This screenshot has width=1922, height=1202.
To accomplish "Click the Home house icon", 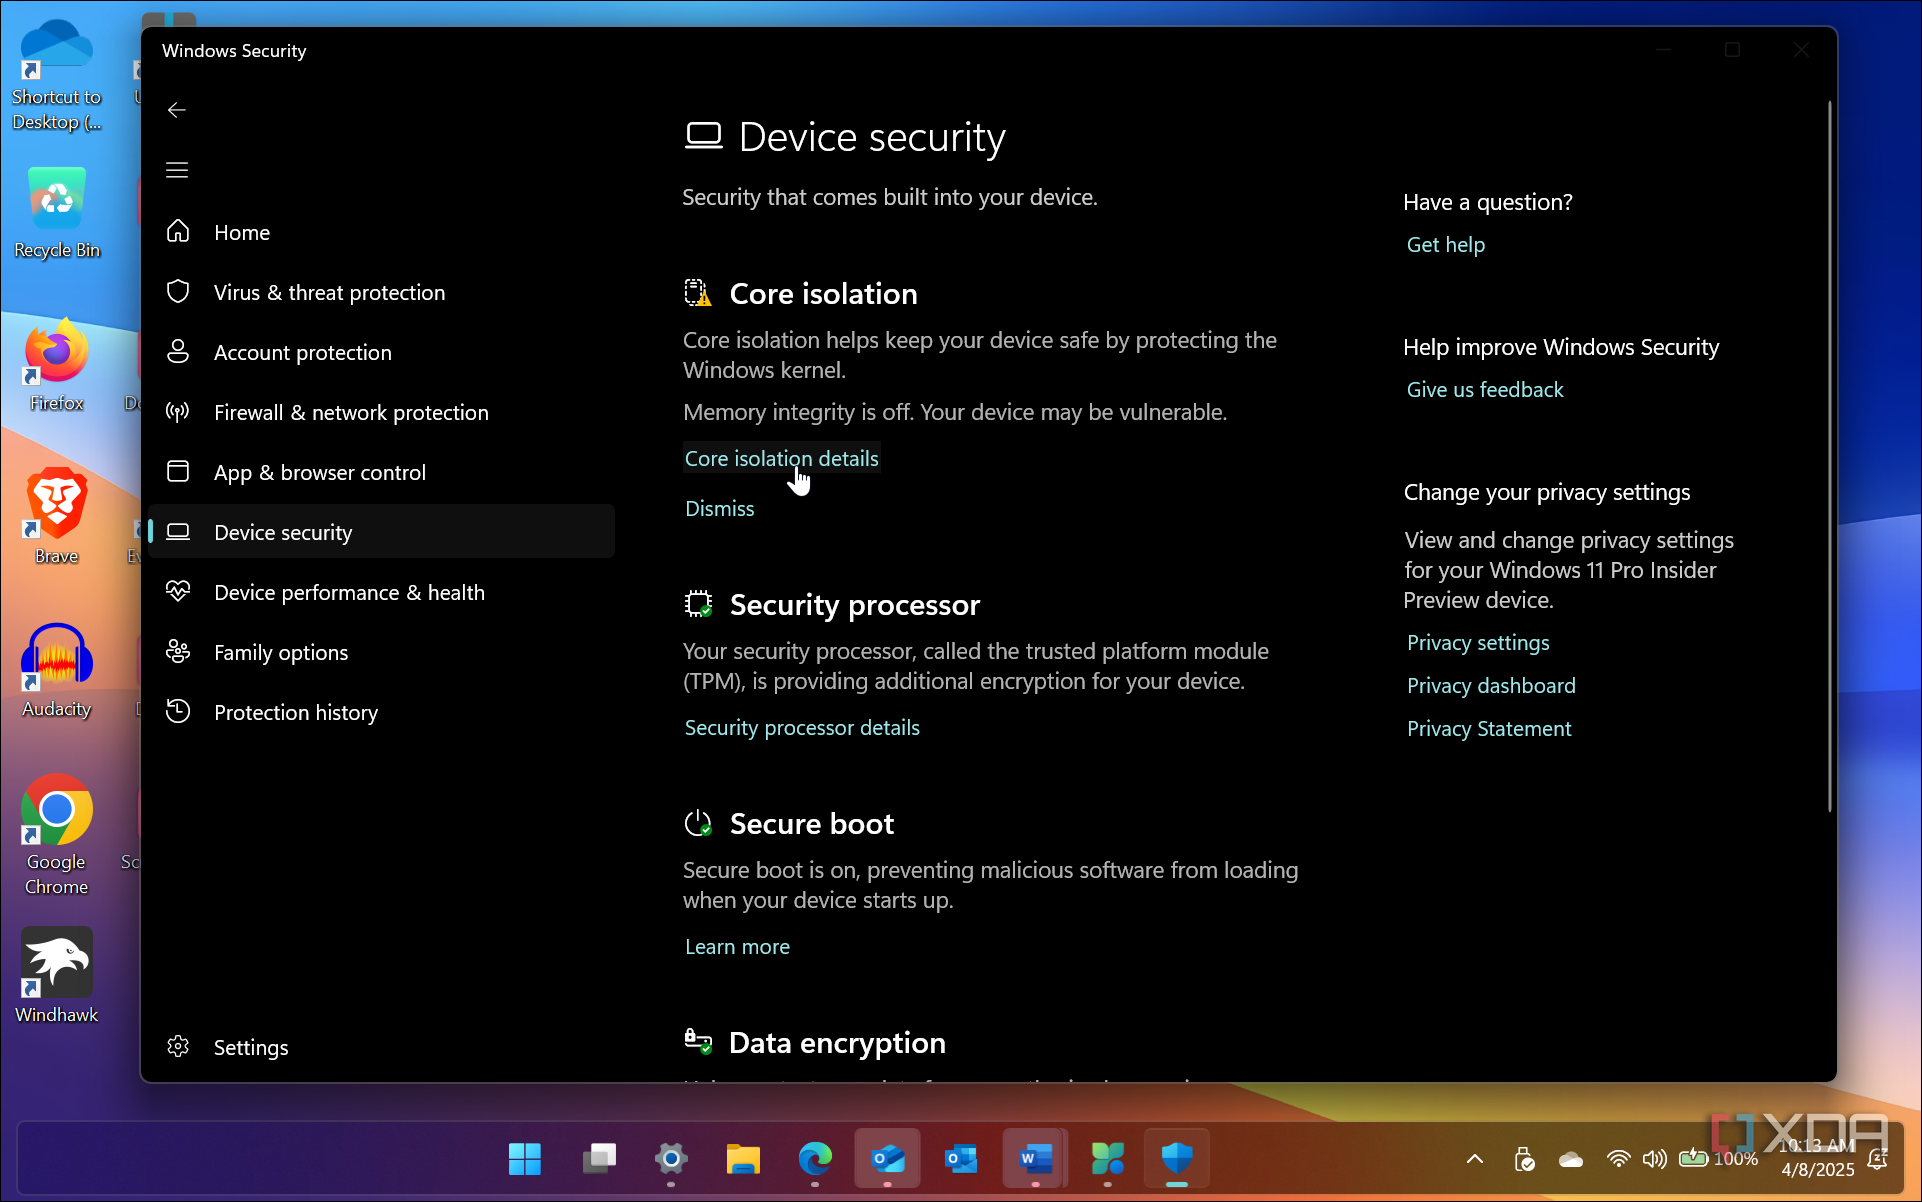I will point(178,232).
